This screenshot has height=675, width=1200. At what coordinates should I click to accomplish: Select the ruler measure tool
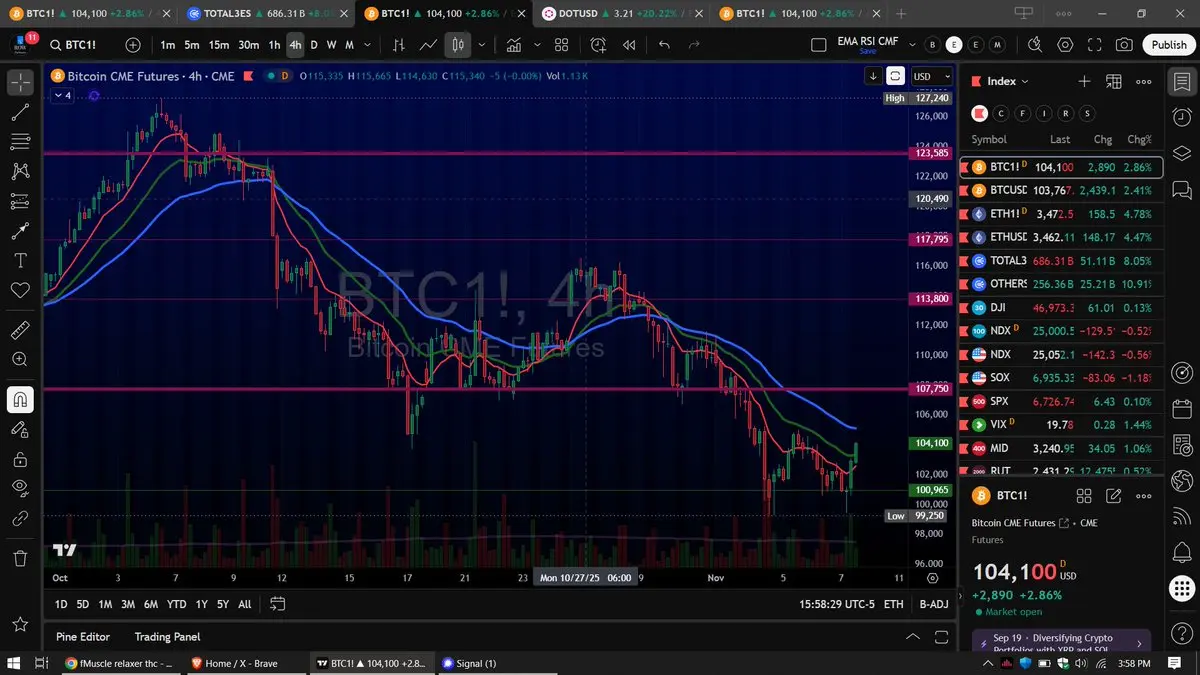tap(20, 329)
